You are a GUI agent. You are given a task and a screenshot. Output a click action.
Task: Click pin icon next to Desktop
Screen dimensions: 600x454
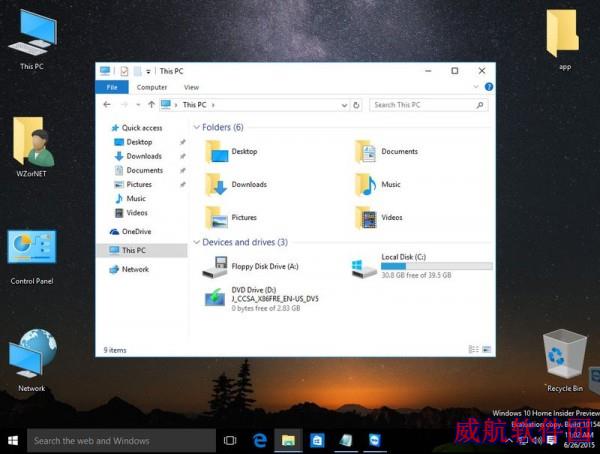(x=183, y=142)
